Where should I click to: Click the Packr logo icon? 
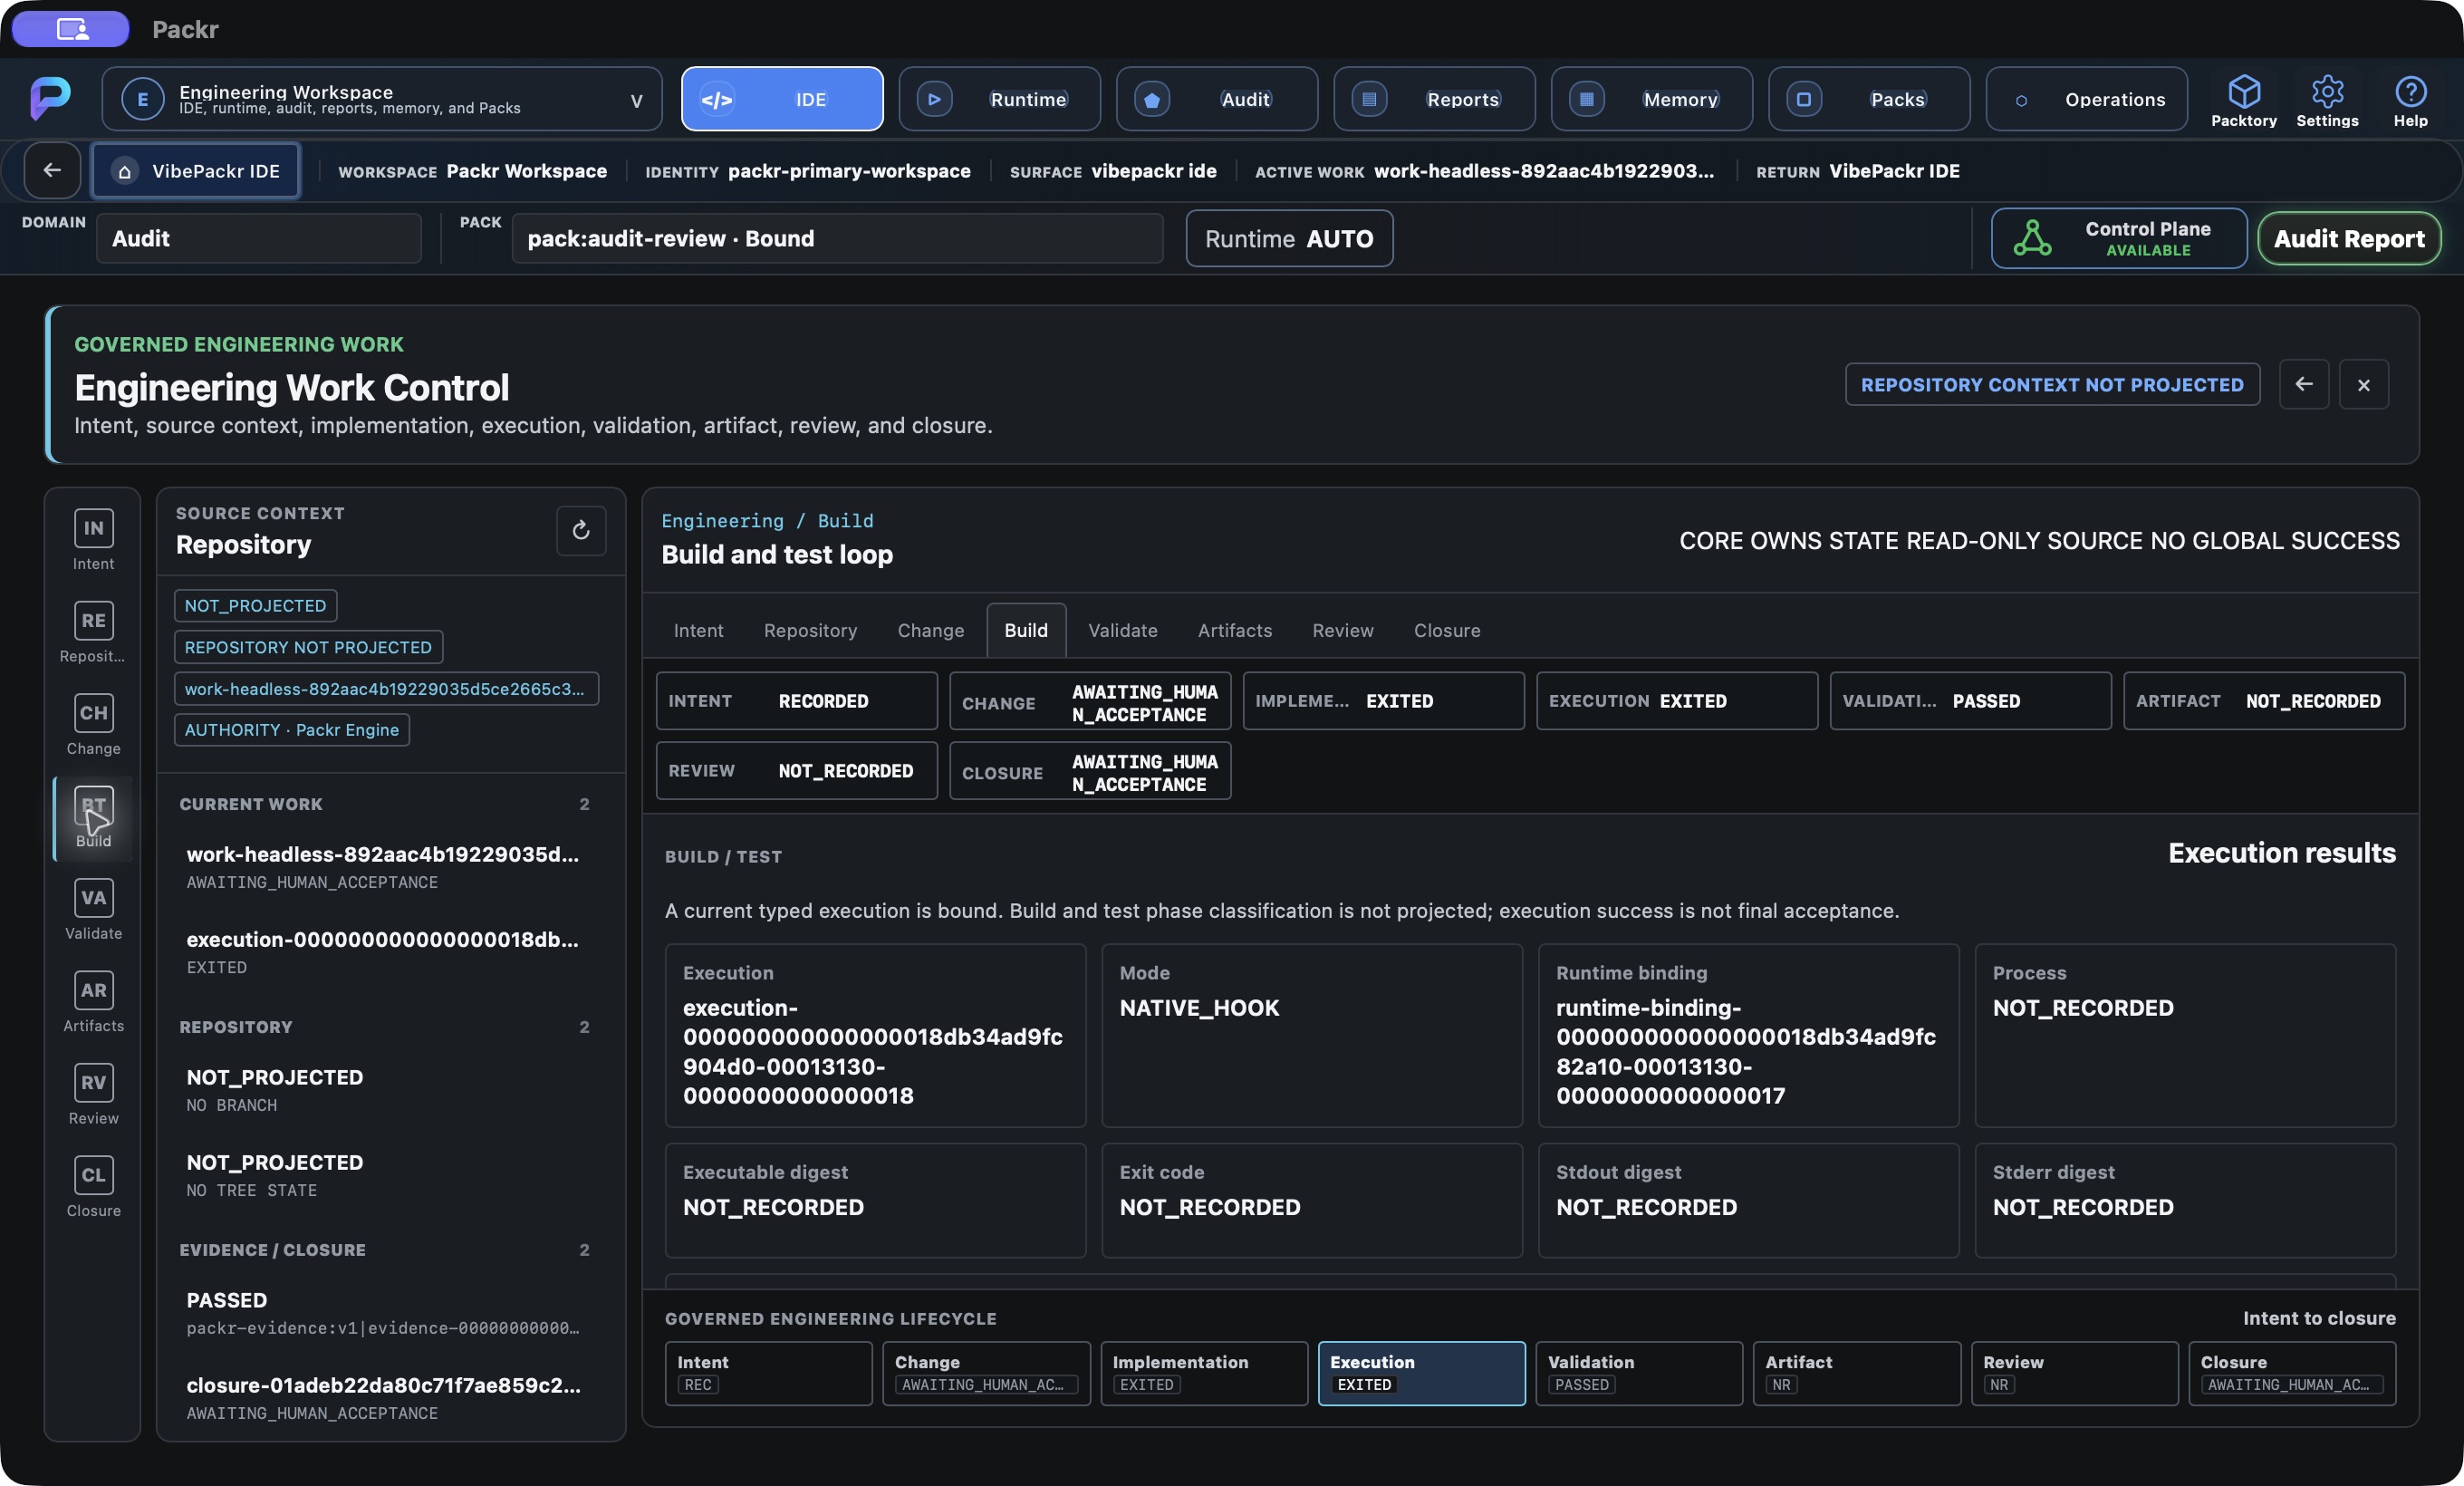[50, 98]
